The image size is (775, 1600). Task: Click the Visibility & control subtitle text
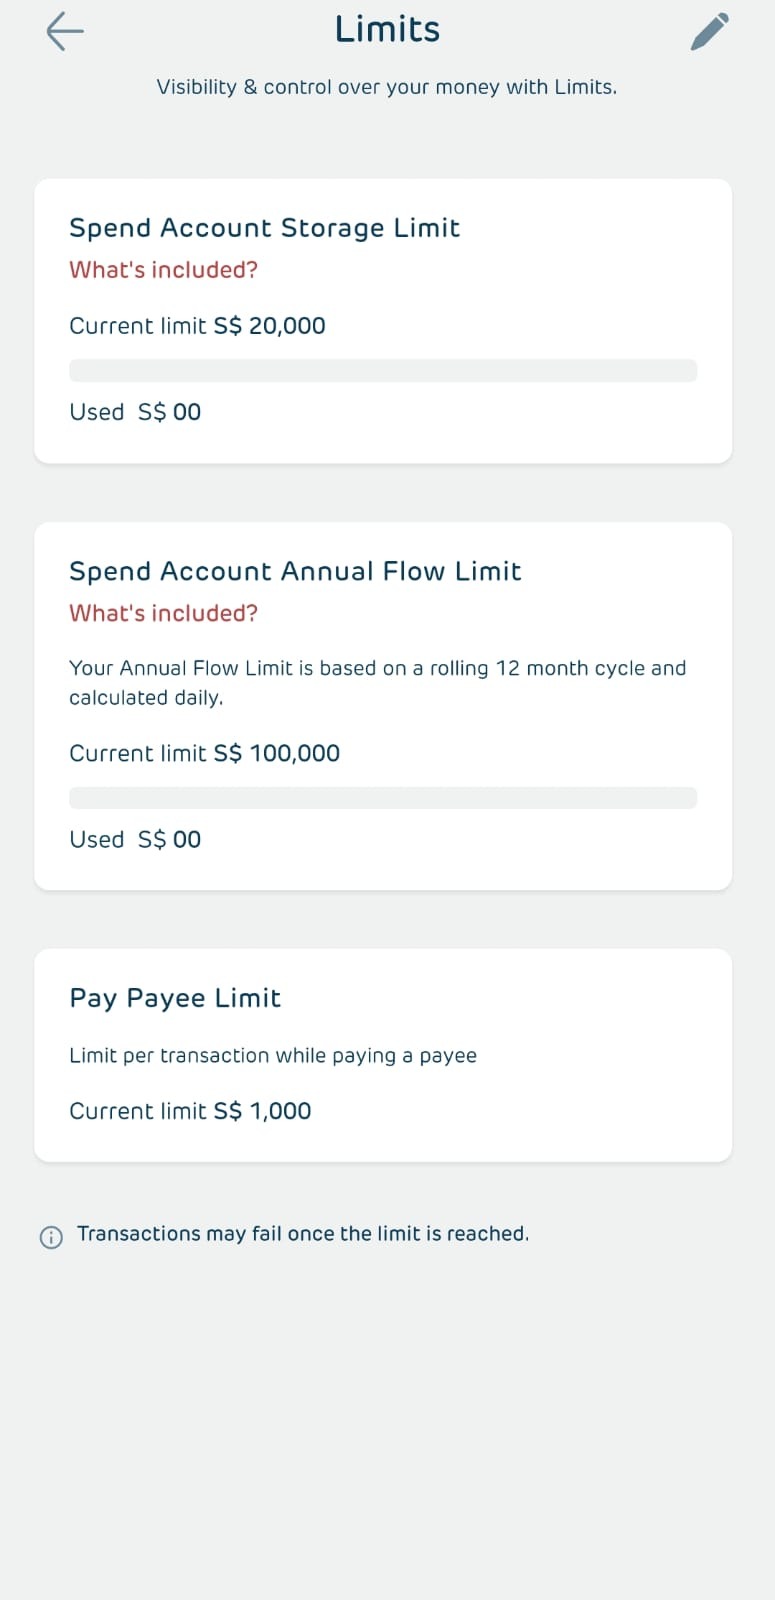click(386, 87)
